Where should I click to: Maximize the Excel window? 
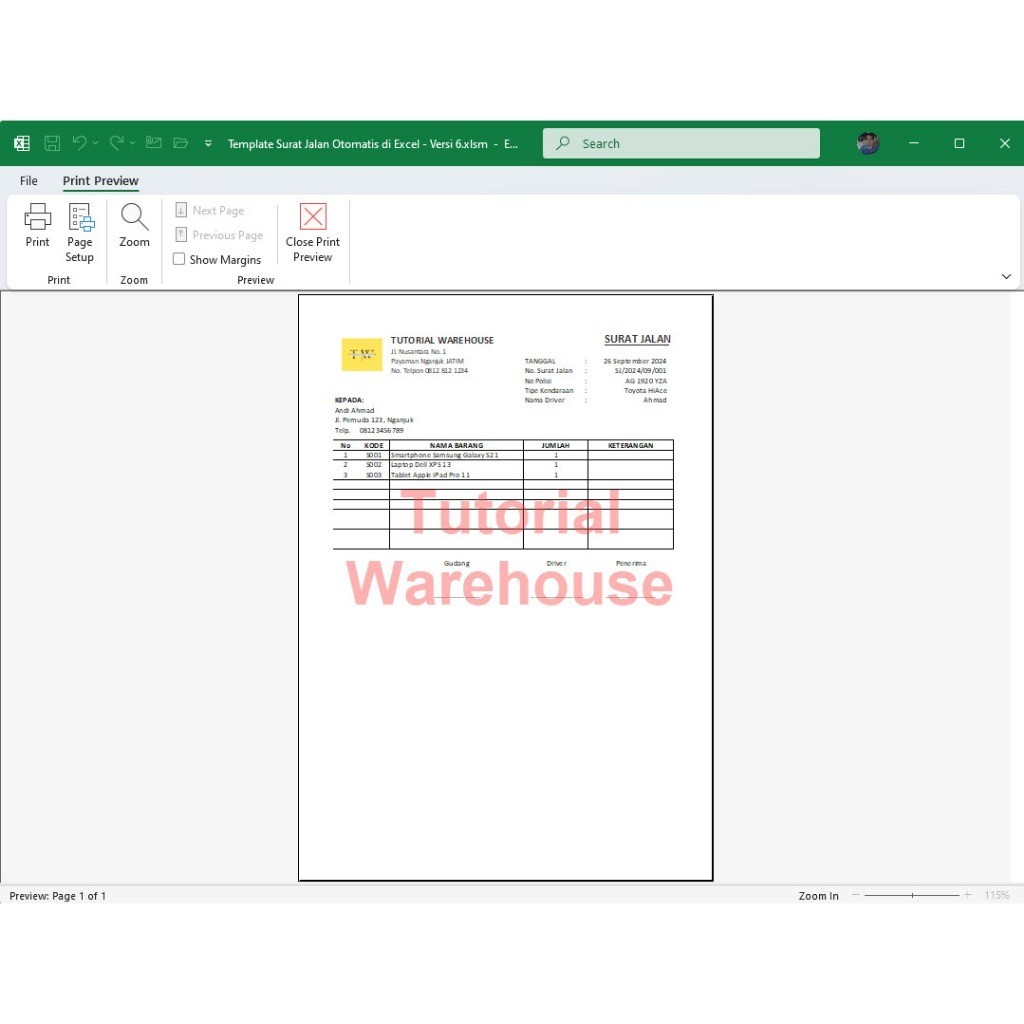click(x=959, y=143)
